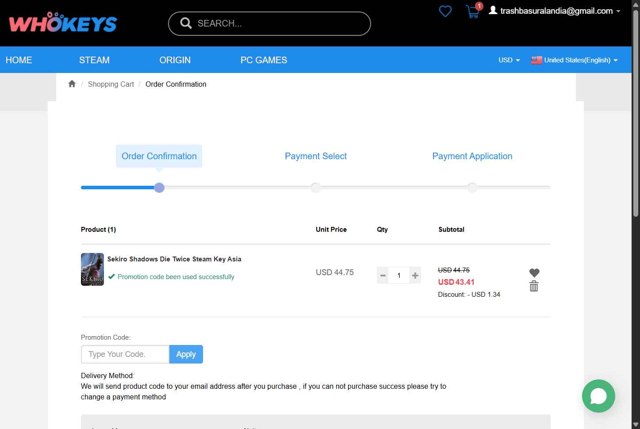Screen dimensions: 640x429
Task: Click the Qty column header
Action: click(x=382, y=229)
